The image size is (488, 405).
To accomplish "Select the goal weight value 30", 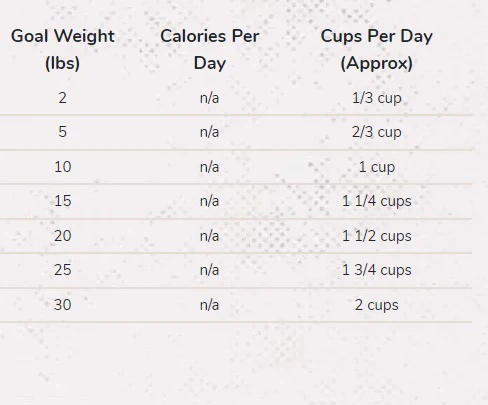I will point(63,305).
